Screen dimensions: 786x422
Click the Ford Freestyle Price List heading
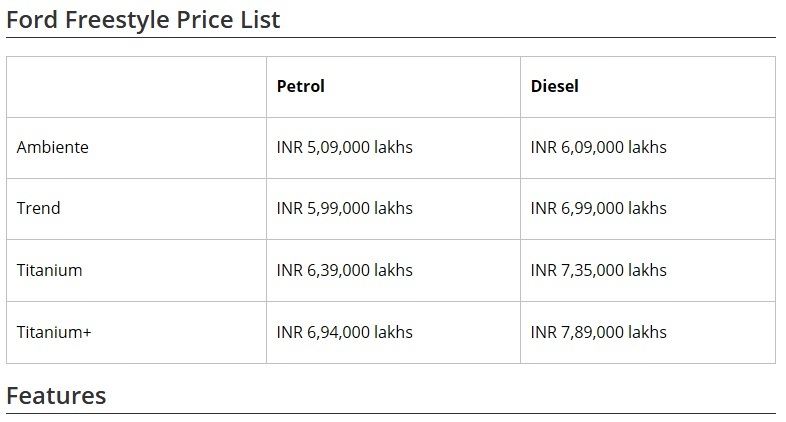tap(143, 20)
